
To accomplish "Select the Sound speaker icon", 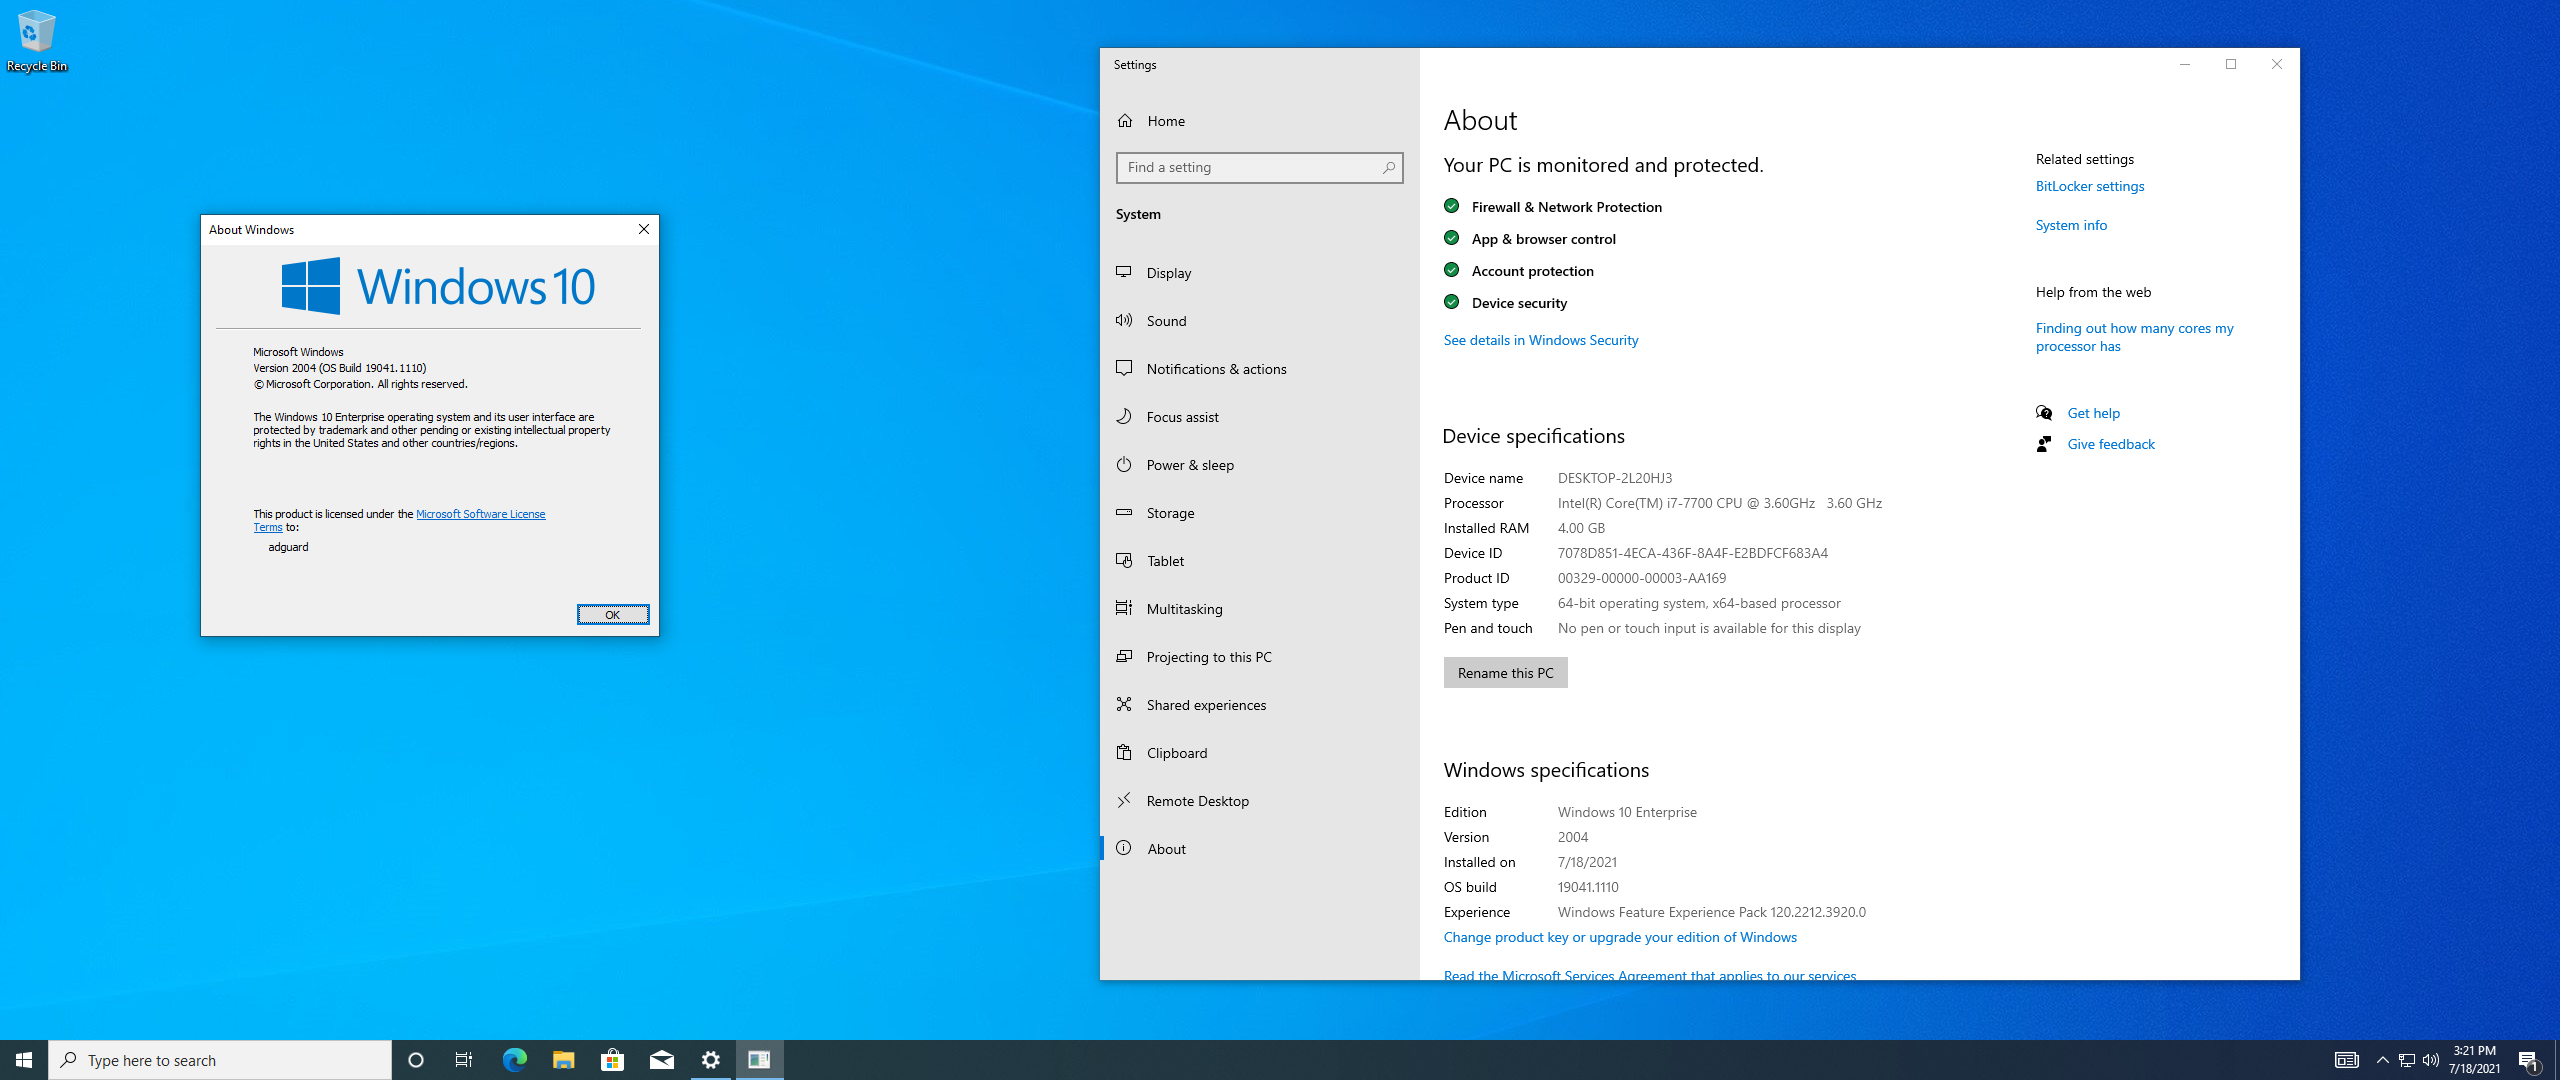I will click(1124, 320).
